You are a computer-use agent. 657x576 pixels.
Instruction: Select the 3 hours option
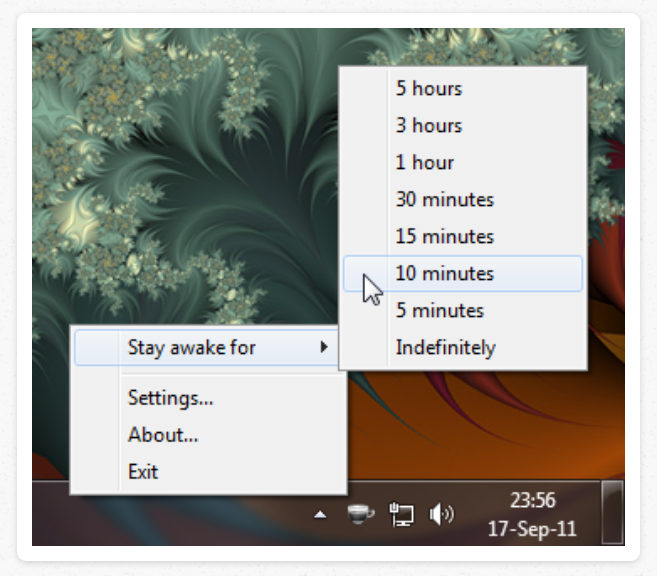[463, 125]
